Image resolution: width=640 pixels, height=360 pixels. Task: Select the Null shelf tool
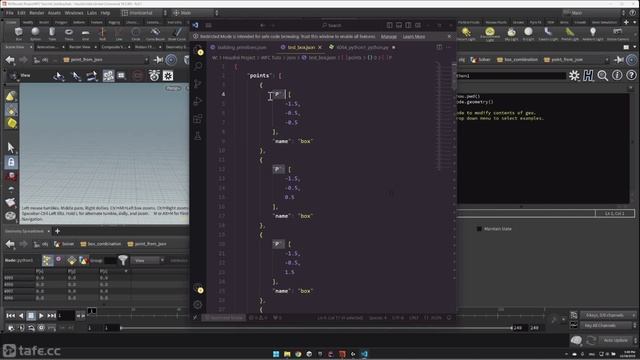(102, 33)
